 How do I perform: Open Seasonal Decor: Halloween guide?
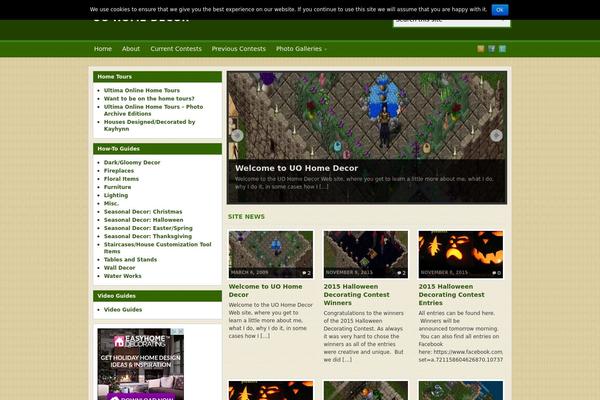pos(143,220)
